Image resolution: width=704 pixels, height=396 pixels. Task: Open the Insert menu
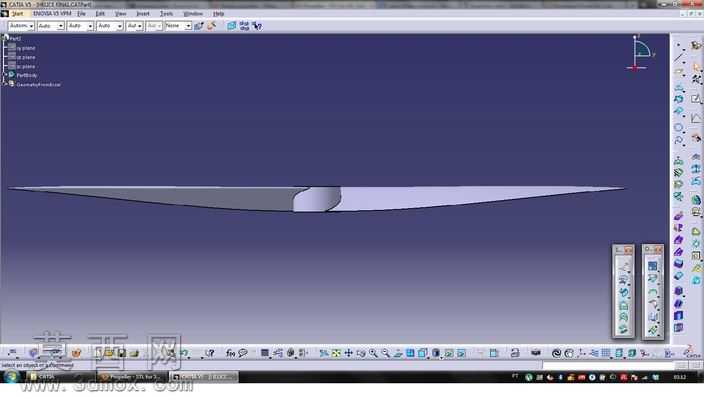(143, 13)
